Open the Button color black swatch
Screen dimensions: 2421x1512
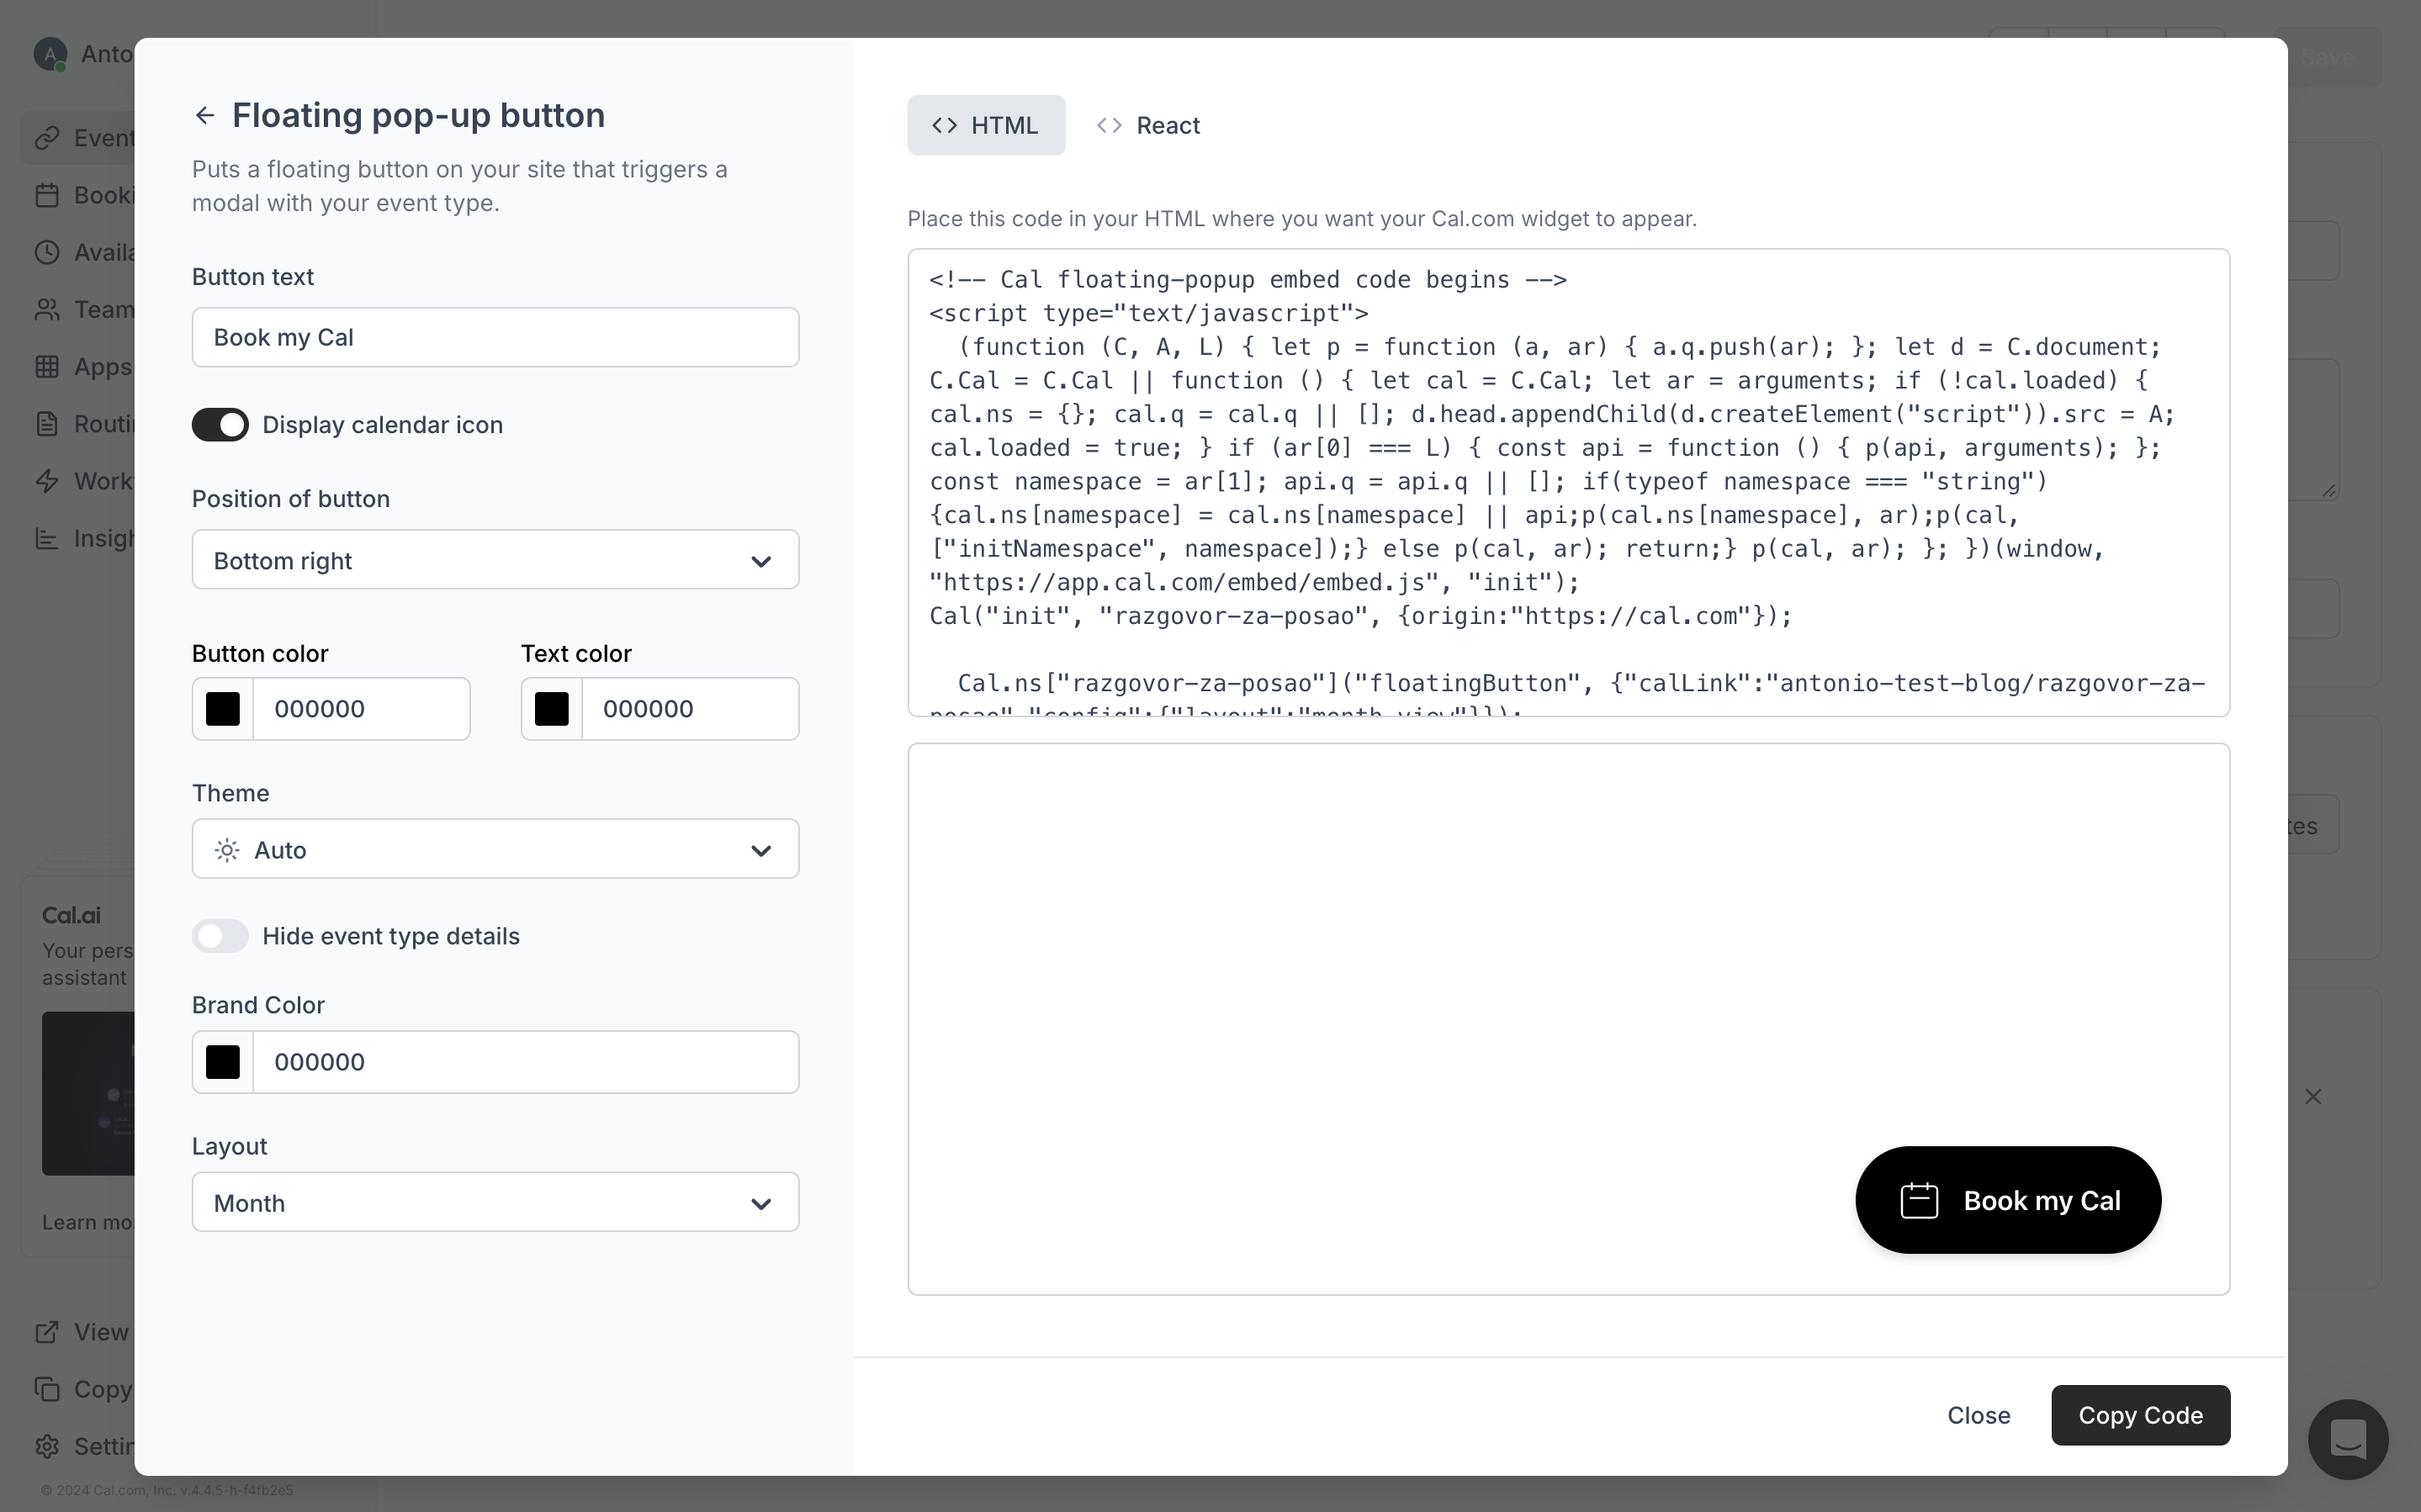point(223,709)
